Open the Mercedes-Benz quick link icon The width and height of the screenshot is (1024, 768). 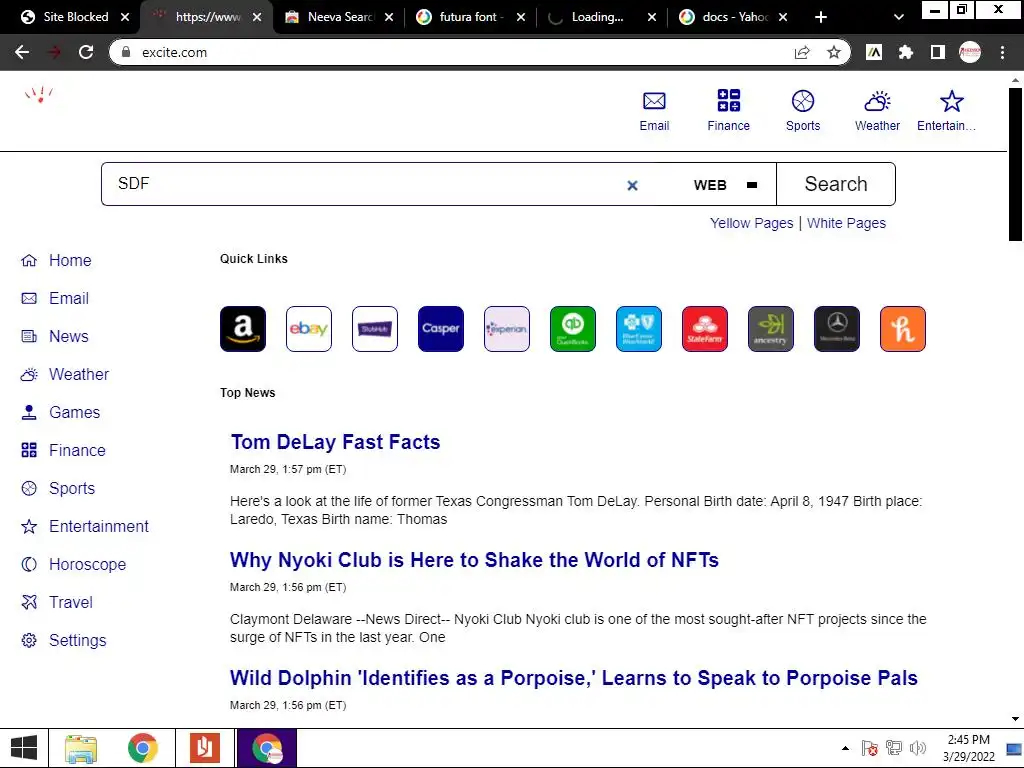pyautogui.click(x=837, y=328)
